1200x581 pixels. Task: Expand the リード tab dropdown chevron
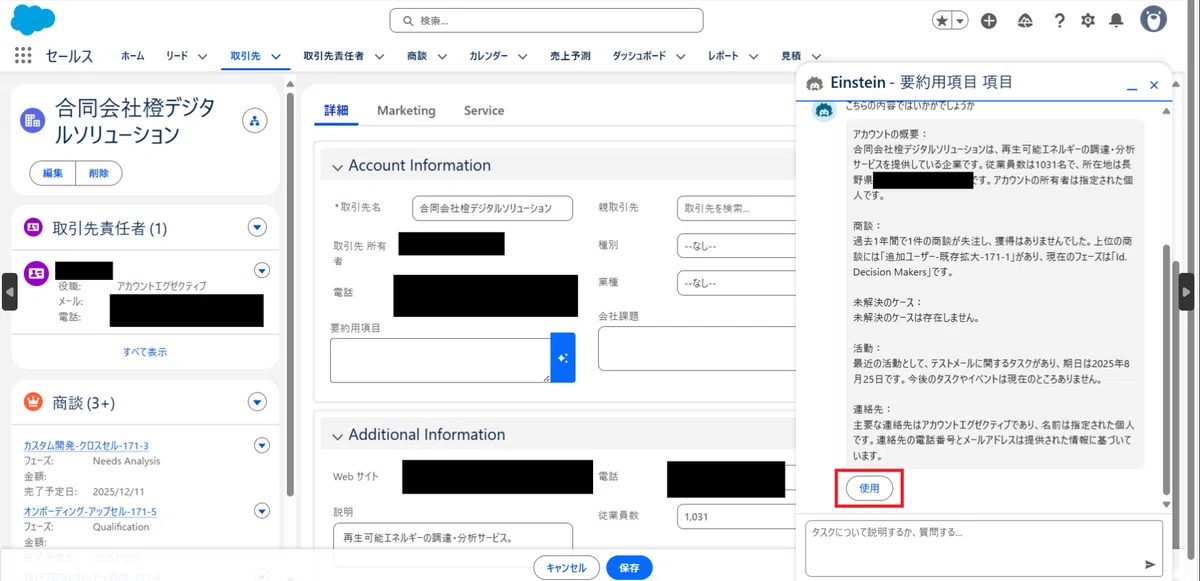click(202, 57)
